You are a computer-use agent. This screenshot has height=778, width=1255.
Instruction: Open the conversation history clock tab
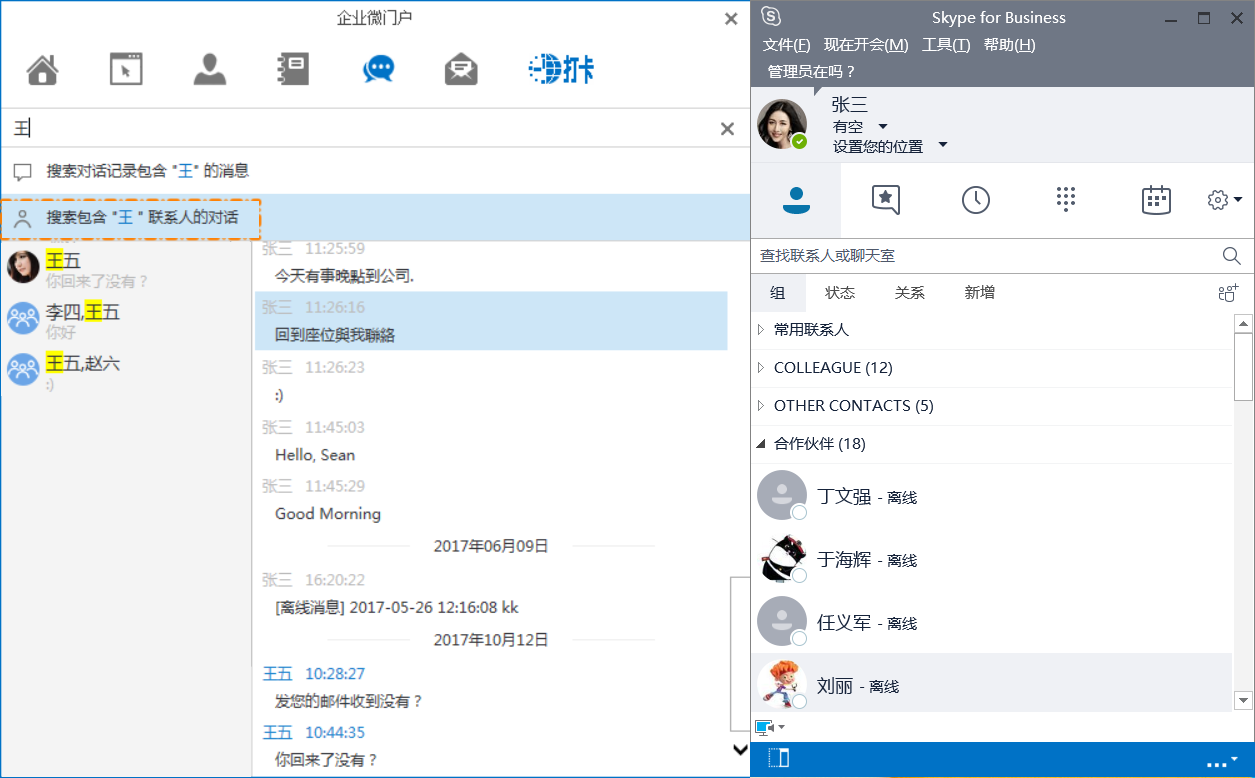pyautogui.click(x=976, y=200)
